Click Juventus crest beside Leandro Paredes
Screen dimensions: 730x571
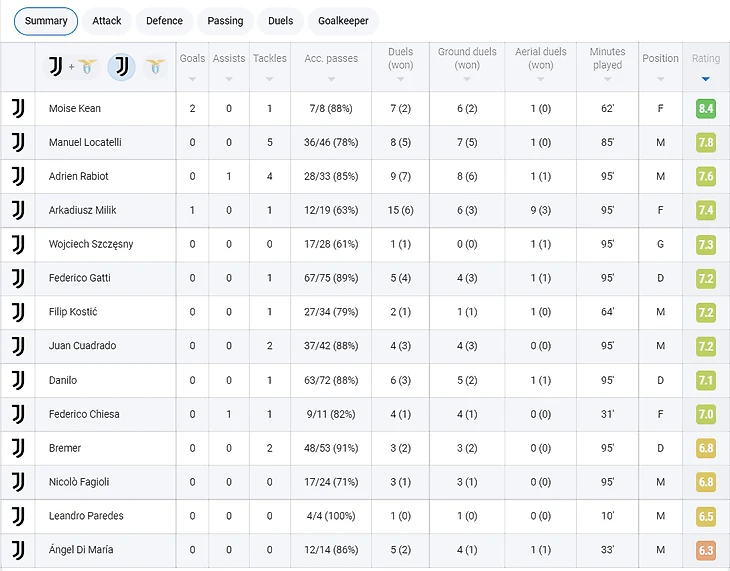(x=18, y=516)
